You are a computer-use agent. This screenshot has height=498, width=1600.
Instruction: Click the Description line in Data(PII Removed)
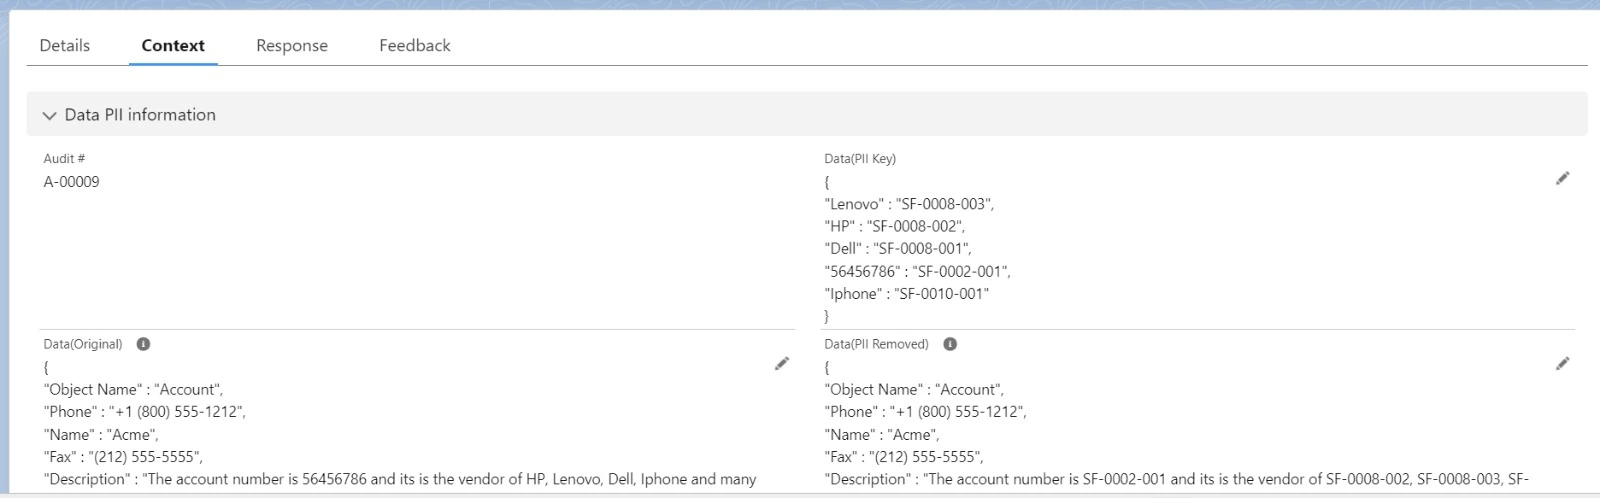(1176, 479)
